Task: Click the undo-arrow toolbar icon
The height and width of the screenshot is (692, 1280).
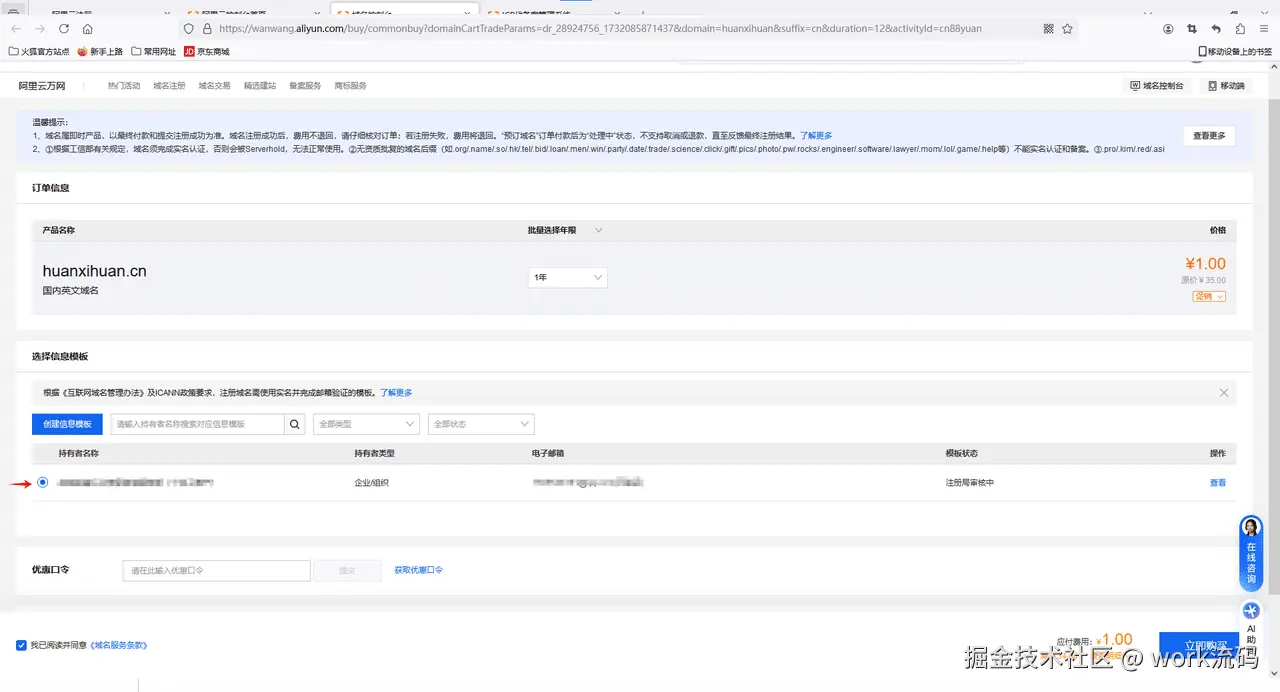Action: 1216,29
